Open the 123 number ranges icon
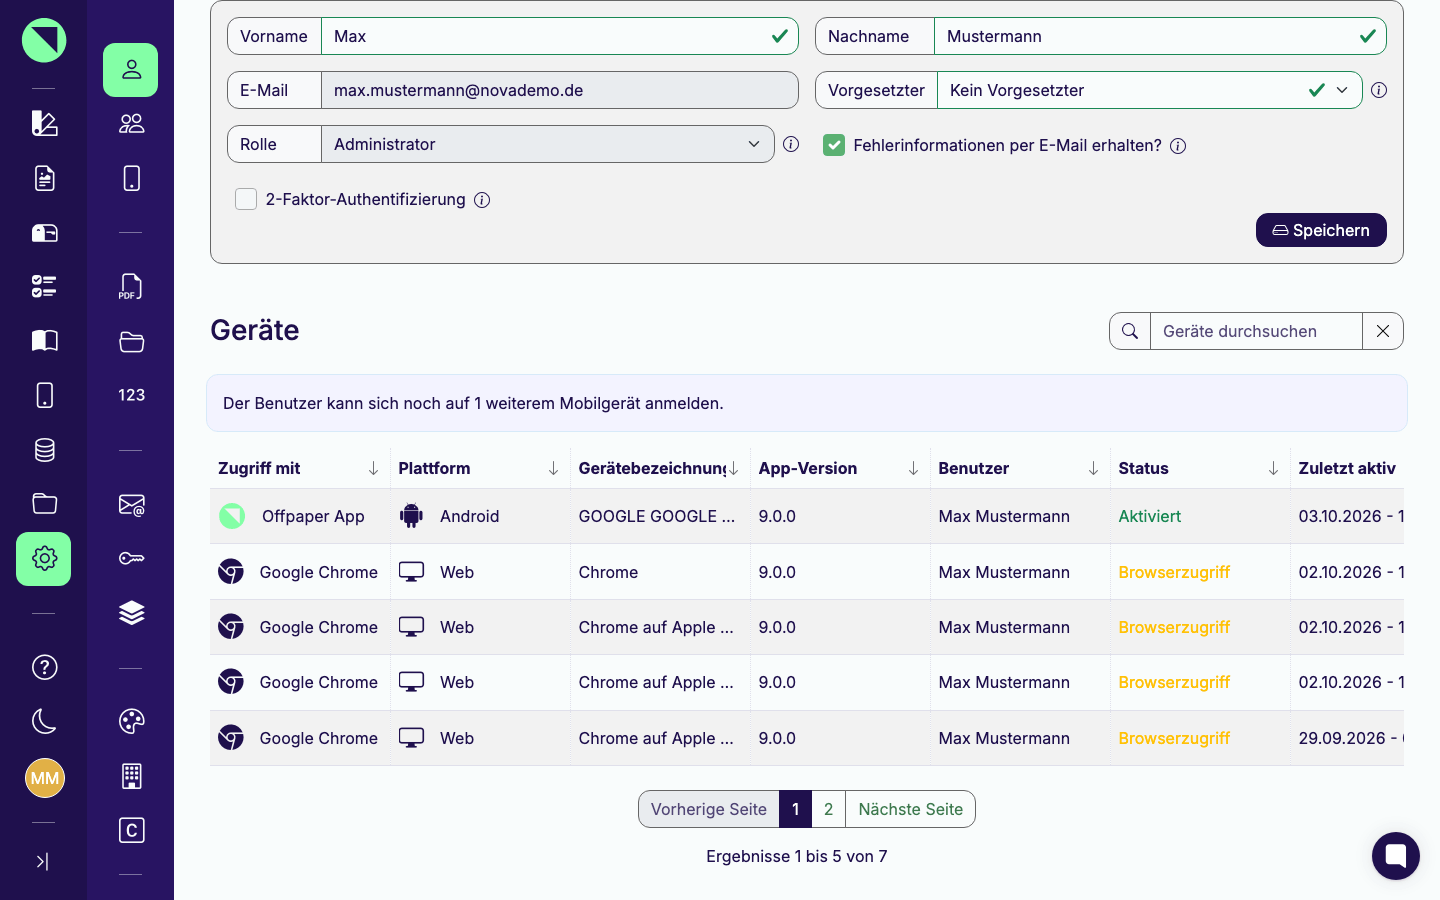The image size is (1440, 900). pos(131,395)
